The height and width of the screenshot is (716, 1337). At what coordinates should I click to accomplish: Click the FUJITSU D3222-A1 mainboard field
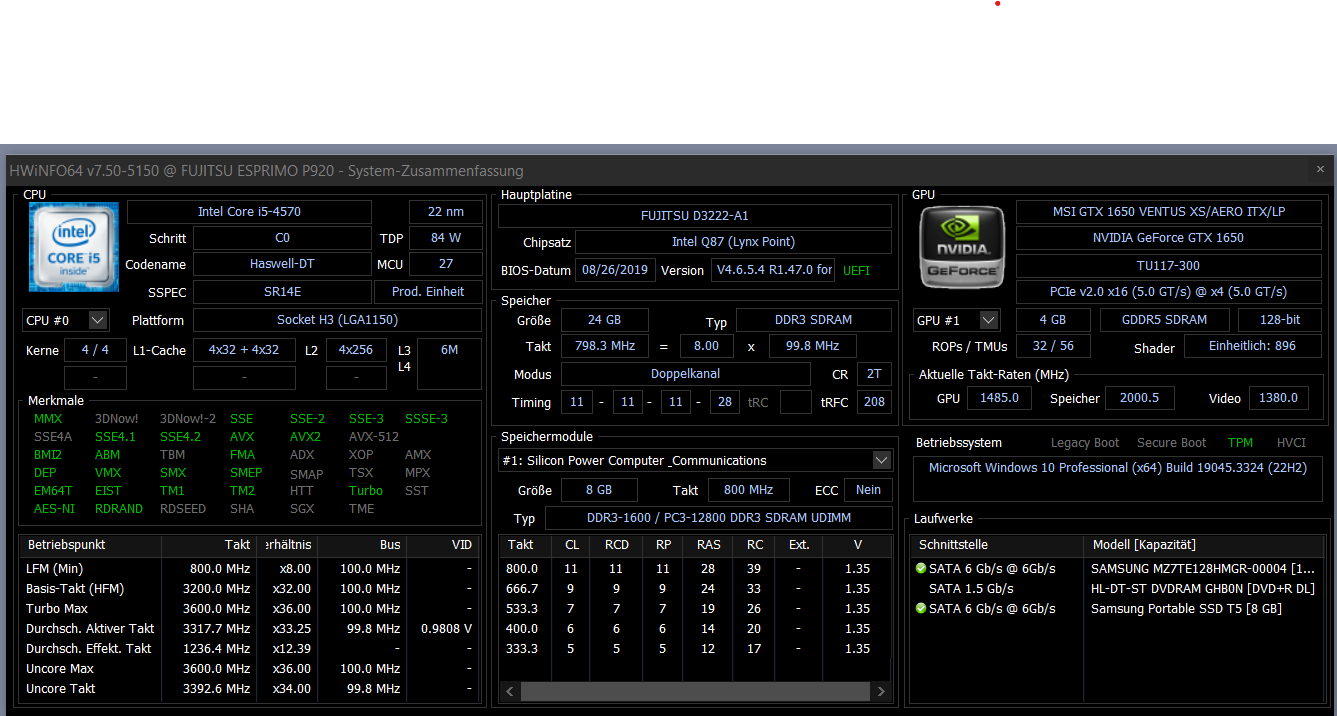tap(694, 216)
